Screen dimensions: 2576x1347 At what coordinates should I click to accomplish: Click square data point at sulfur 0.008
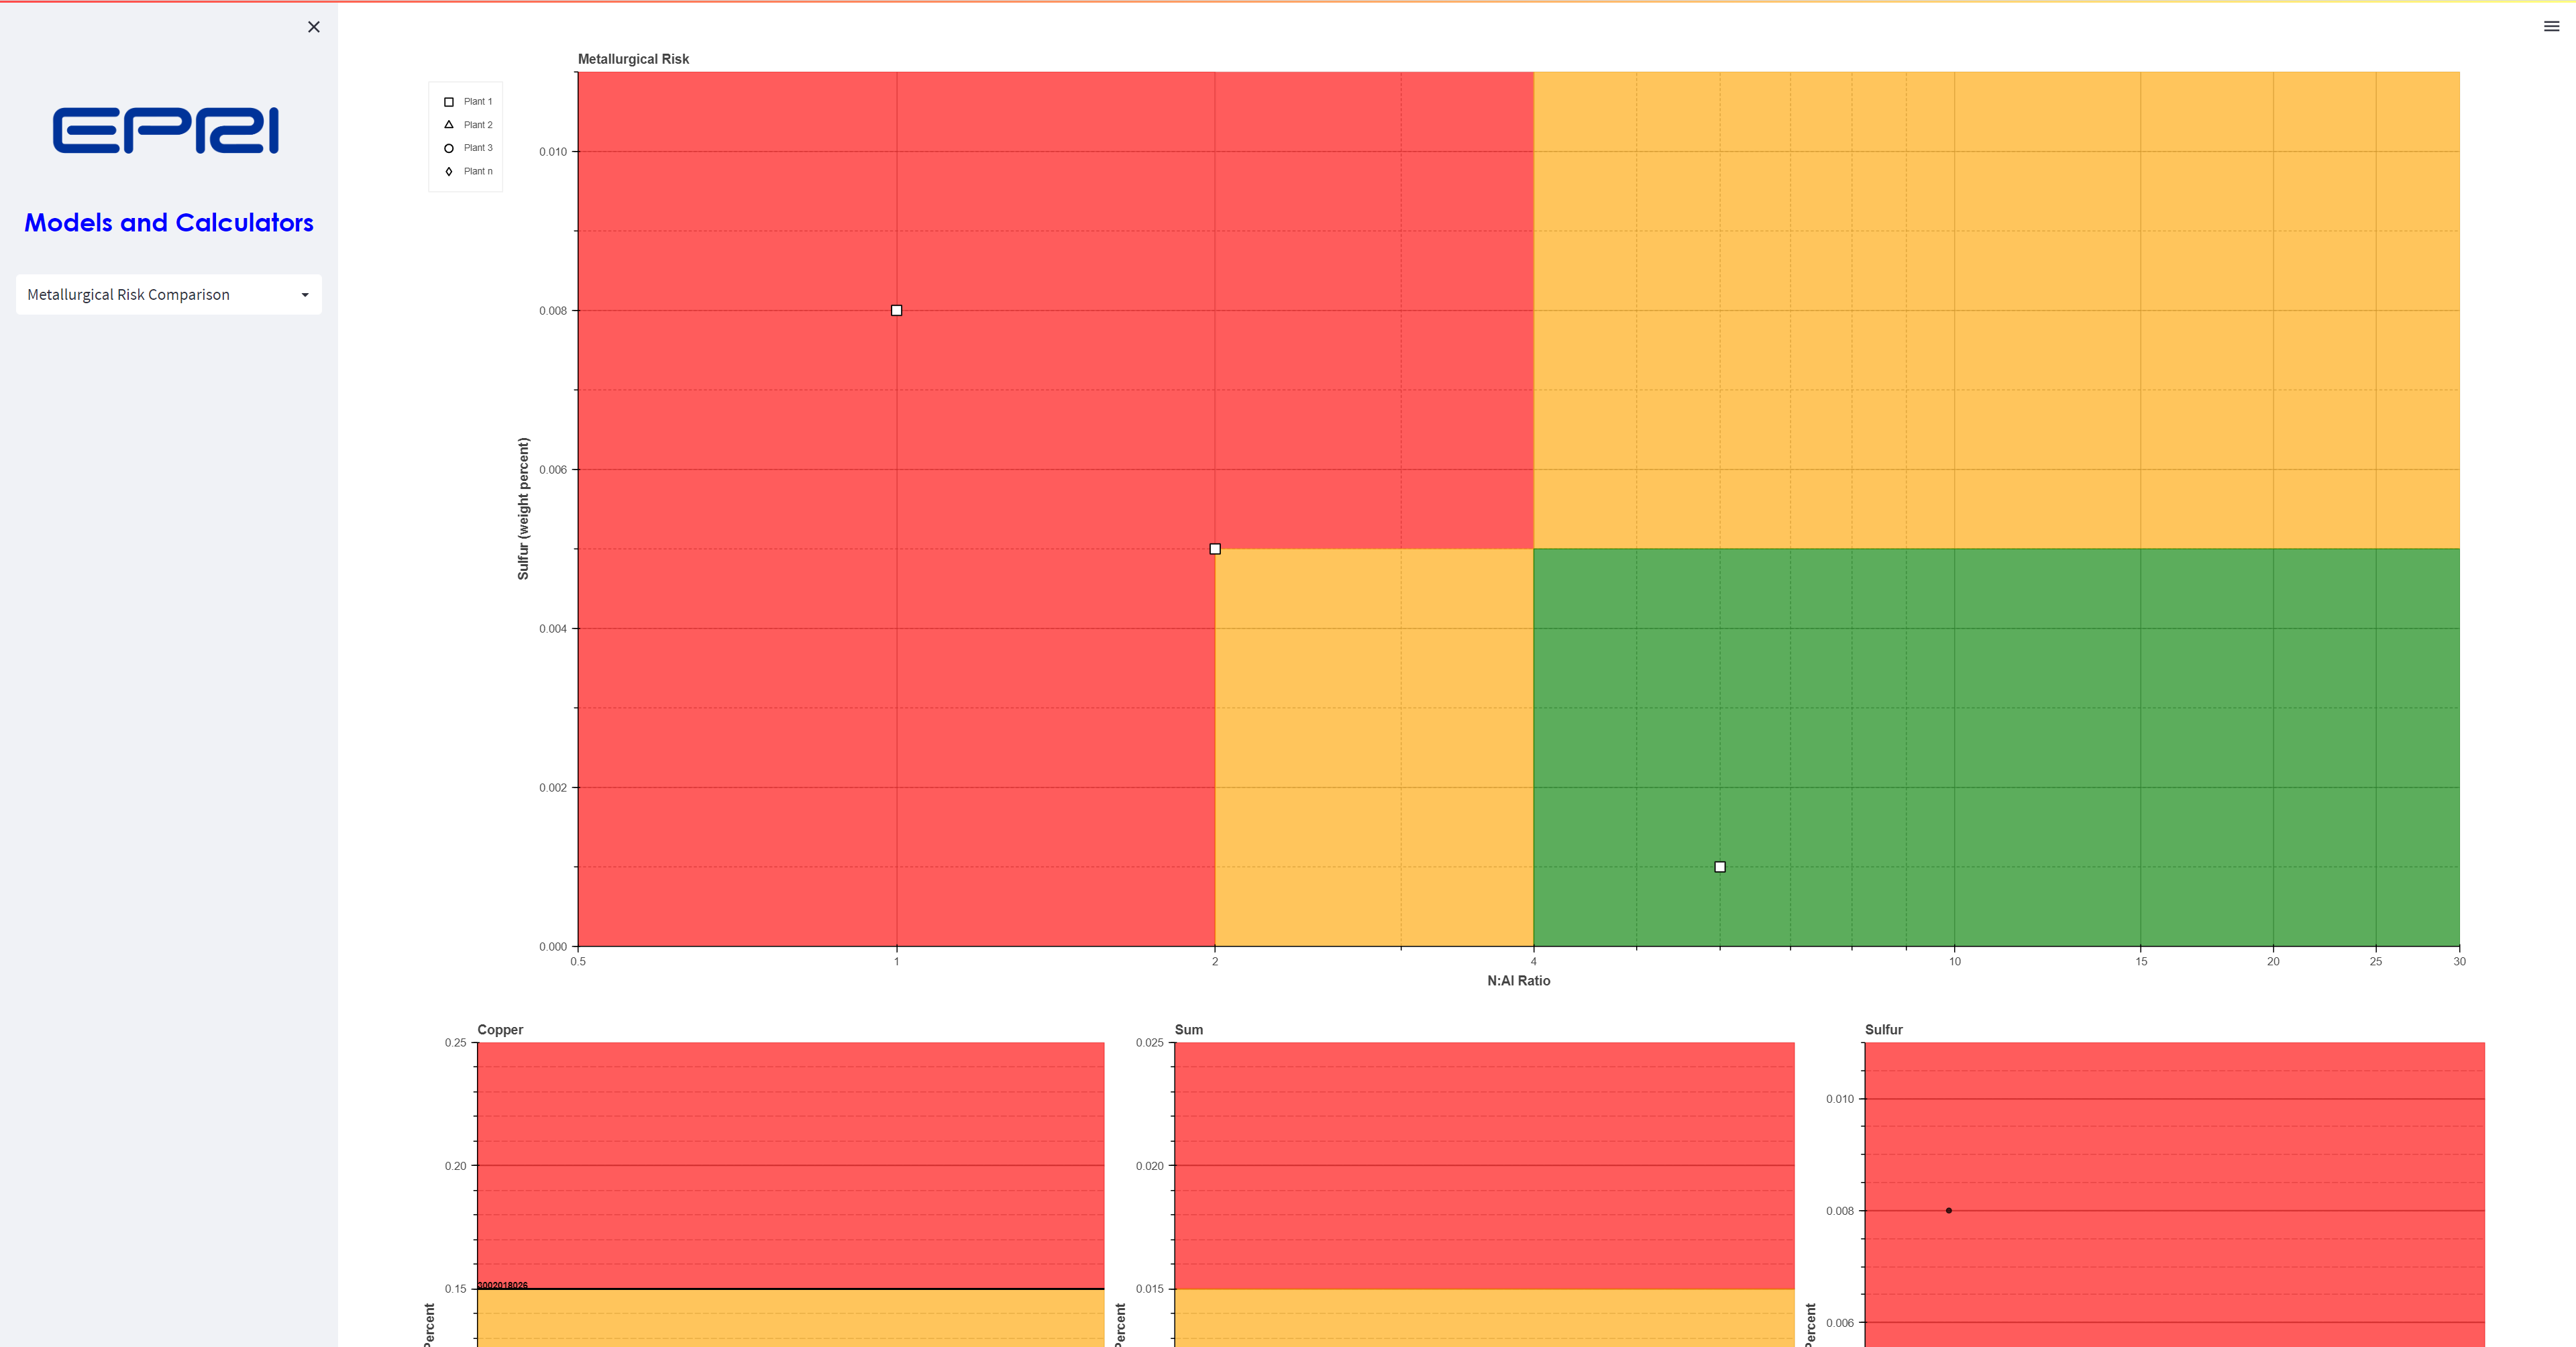point(897,311)
